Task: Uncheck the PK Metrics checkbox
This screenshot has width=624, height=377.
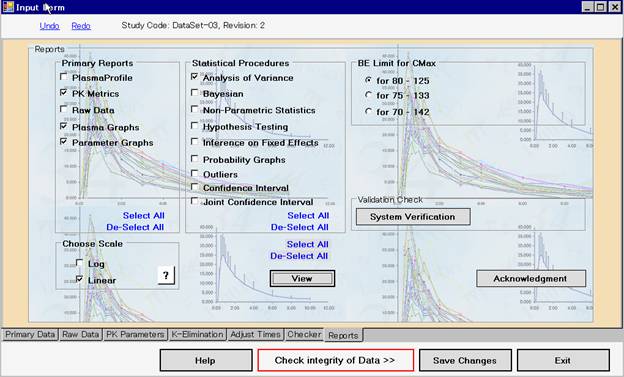Action: [64, 92]
